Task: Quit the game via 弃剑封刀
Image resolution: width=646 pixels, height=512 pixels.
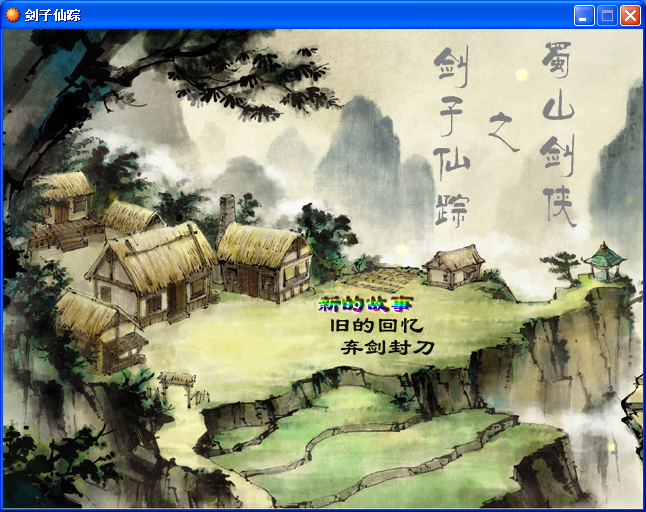Action: [388, 348]
